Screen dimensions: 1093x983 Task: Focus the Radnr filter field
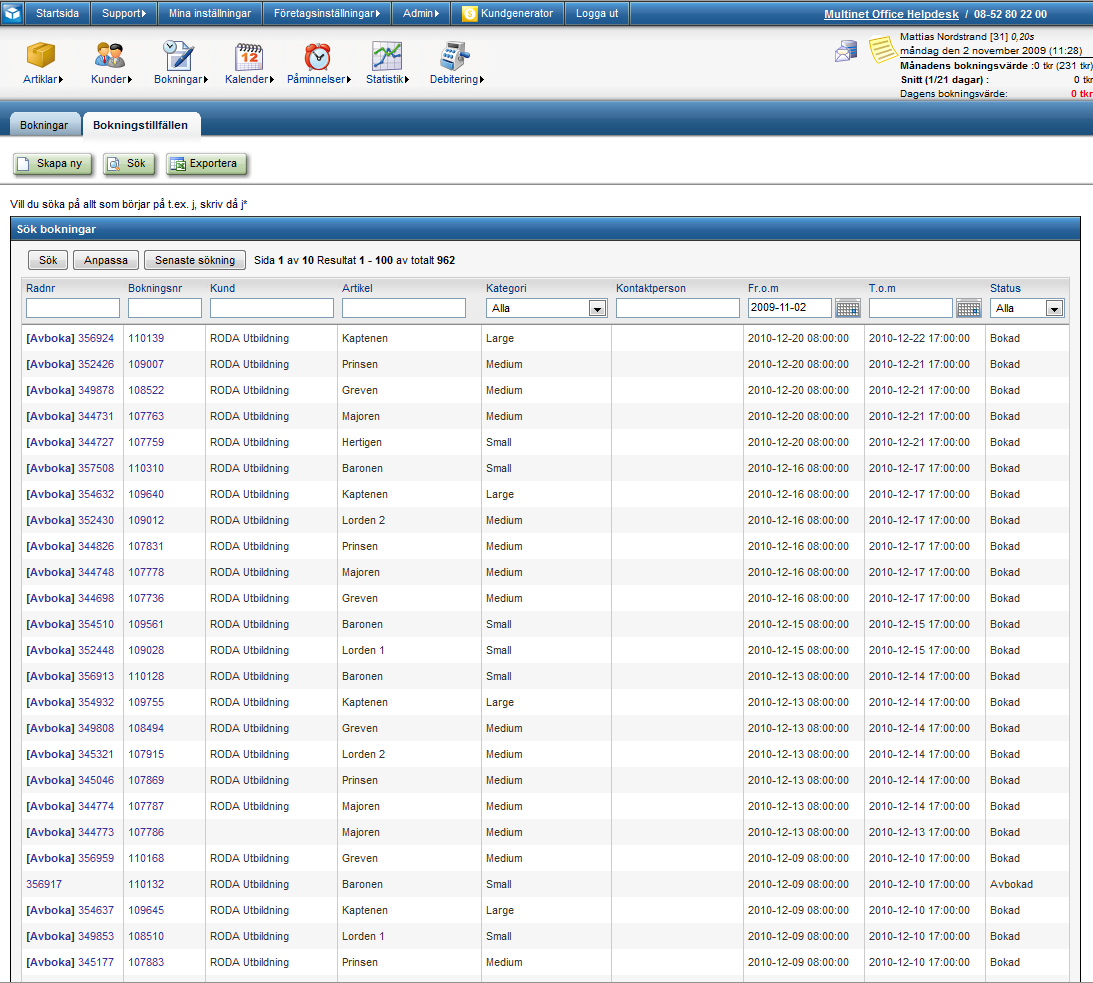tap(72, 308)
